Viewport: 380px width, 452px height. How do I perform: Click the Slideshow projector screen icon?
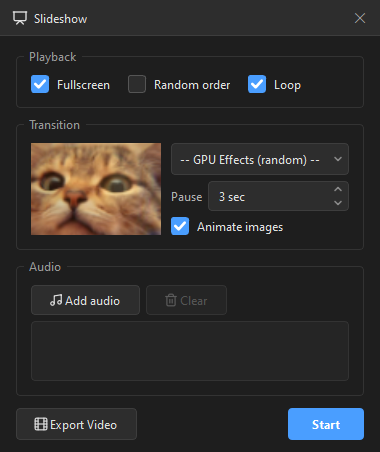point(20,18)
